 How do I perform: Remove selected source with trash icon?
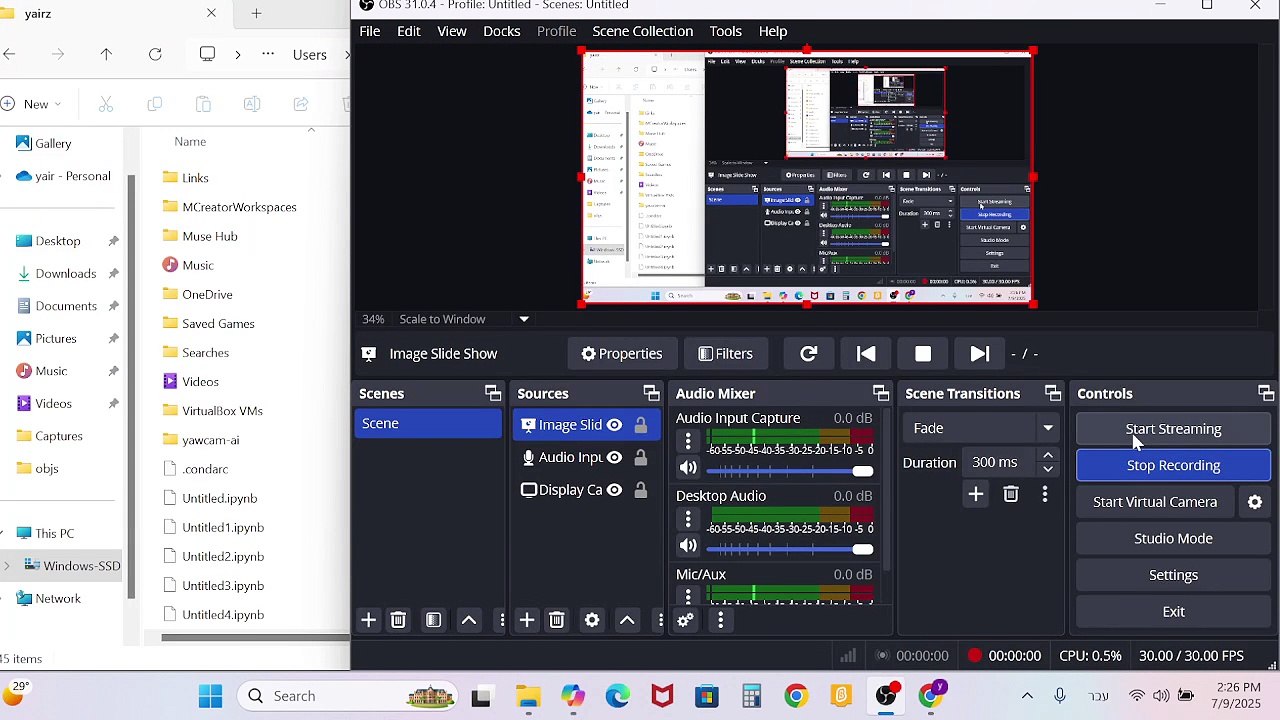(x=557, y=621)
